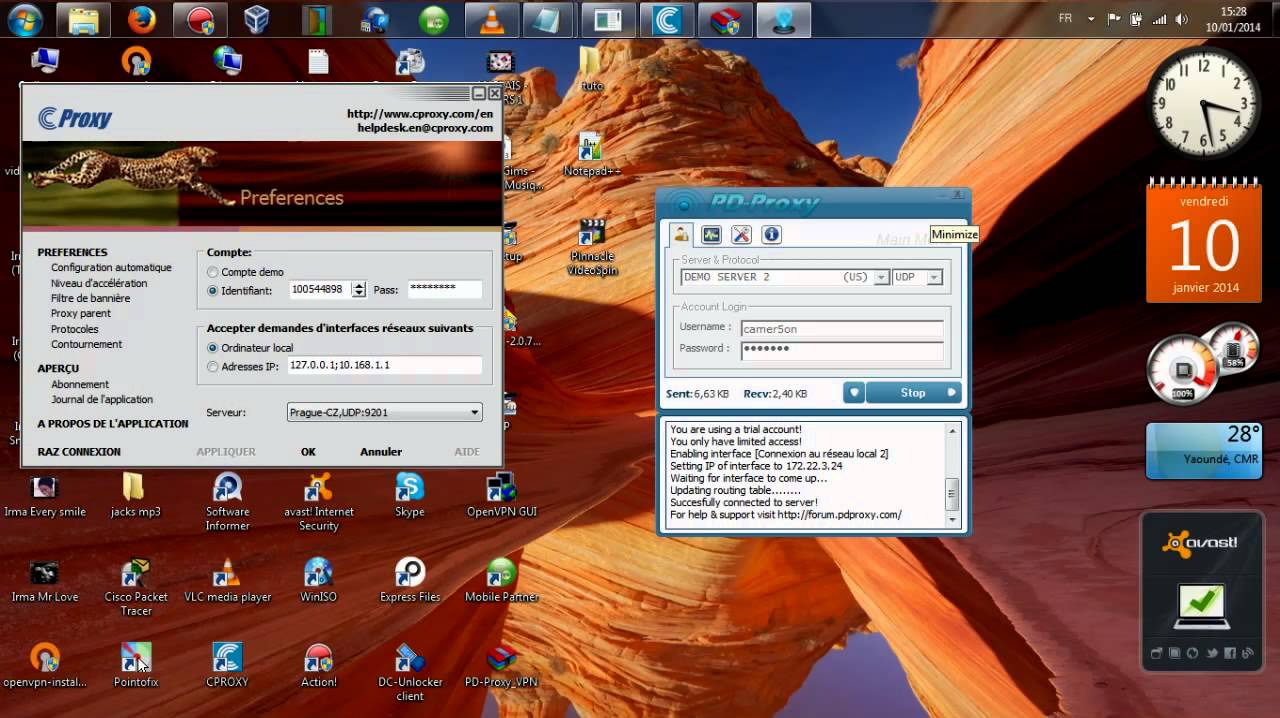Open Abonnement under APERÇU
The height and width of the screenshot is (718, 1280).
click(x=80, y=384)
